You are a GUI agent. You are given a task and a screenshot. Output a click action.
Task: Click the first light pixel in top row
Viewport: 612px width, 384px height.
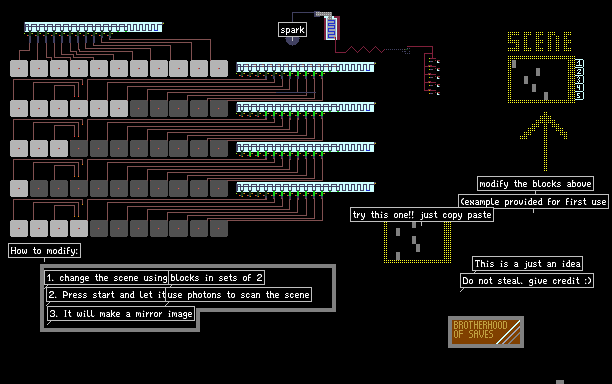click(19, 68)
